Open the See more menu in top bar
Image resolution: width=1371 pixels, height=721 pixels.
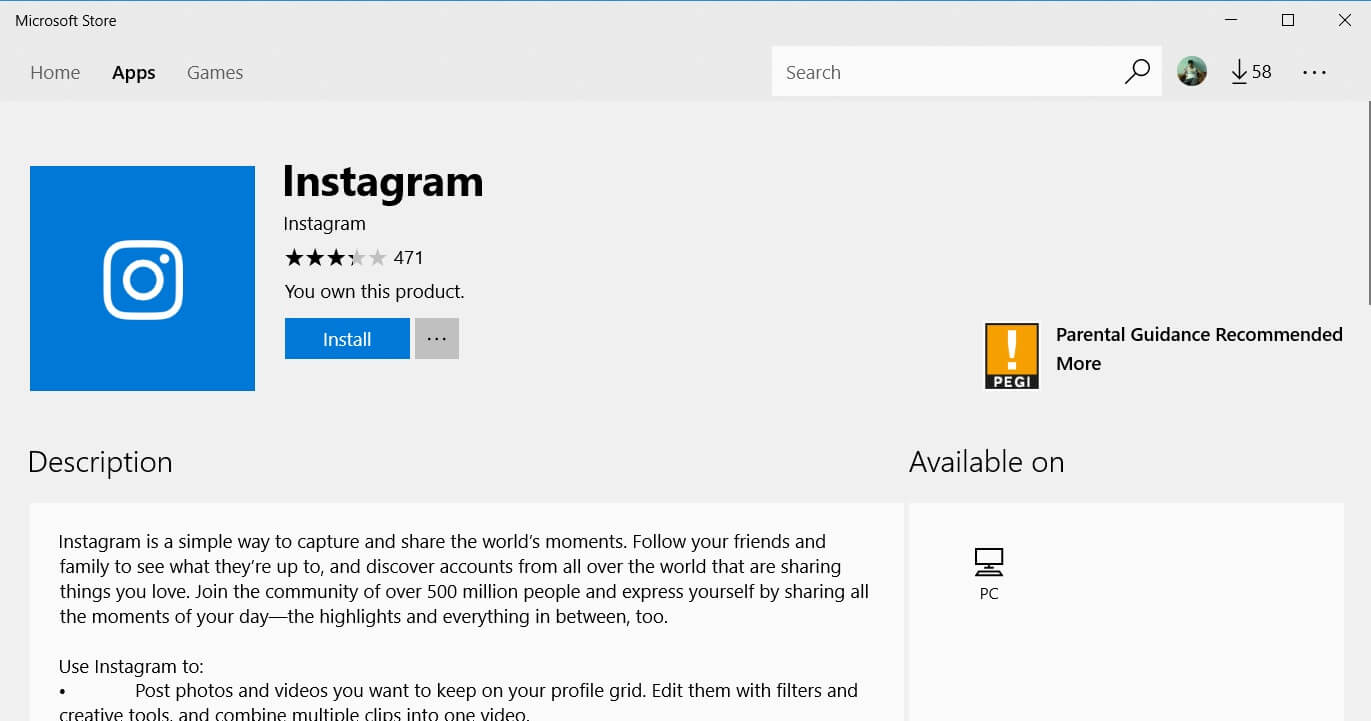coord(1314,72)
